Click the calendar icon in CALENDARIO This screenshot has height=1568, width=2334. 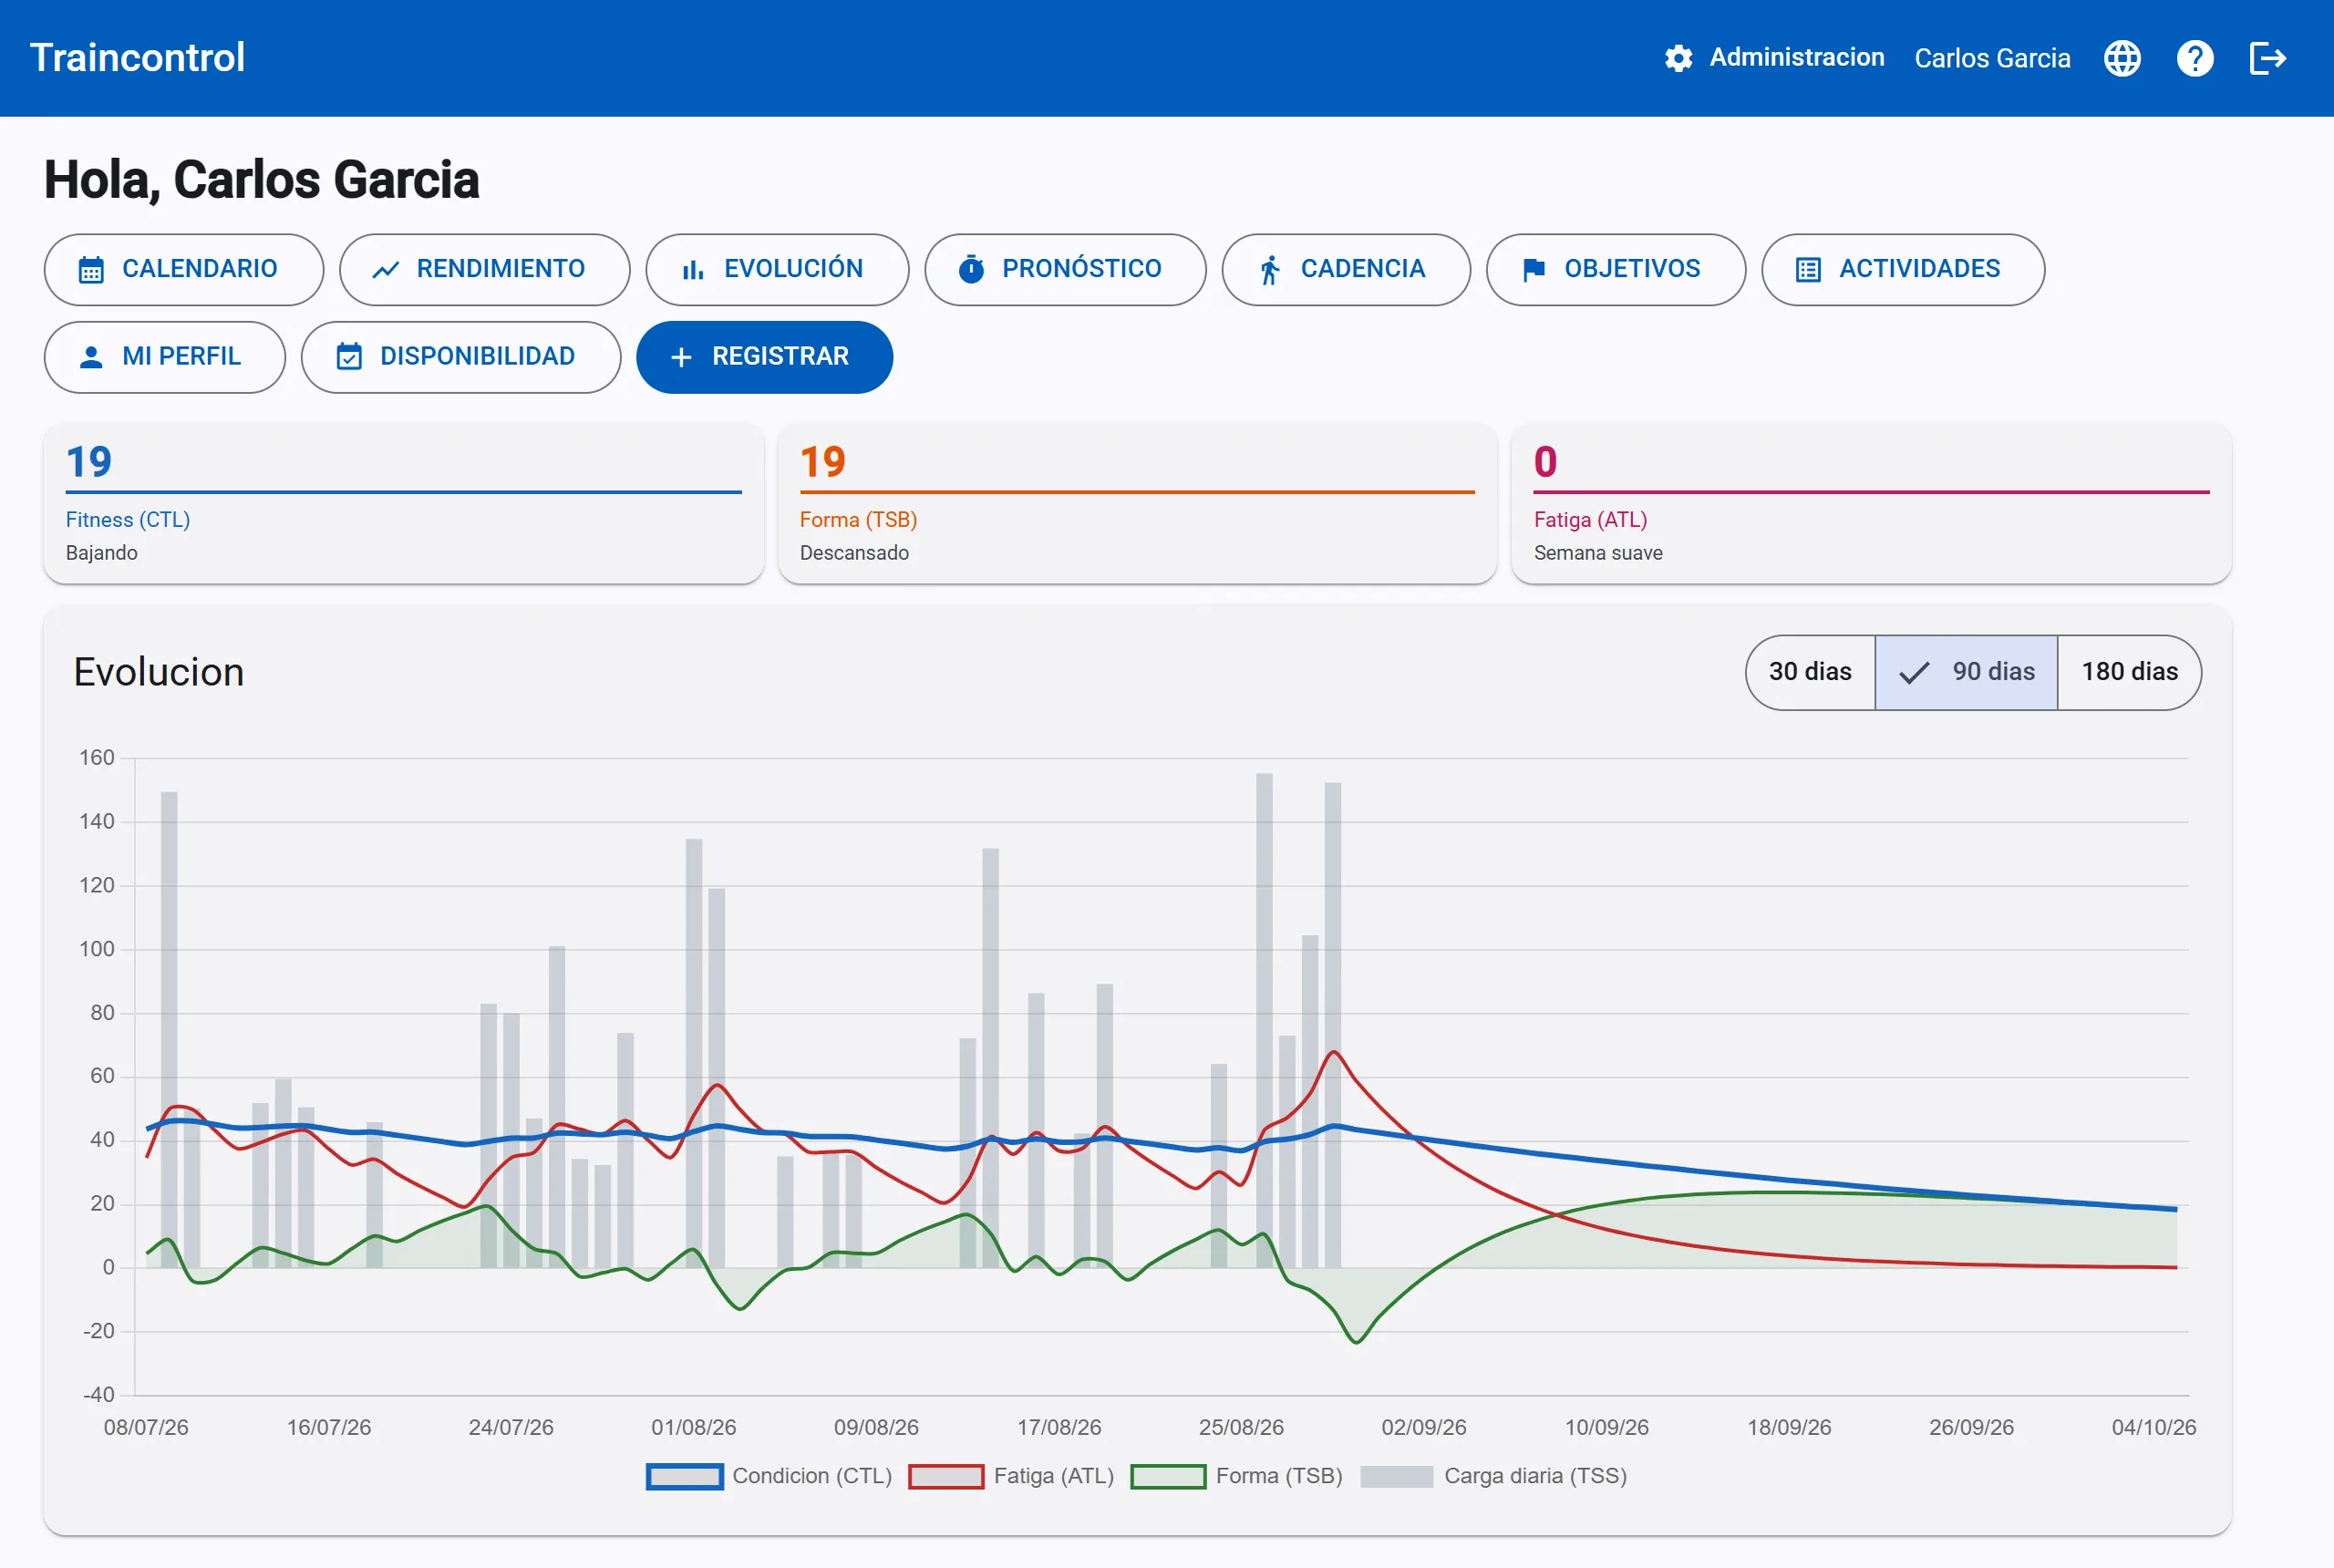(x=91, y=270)
